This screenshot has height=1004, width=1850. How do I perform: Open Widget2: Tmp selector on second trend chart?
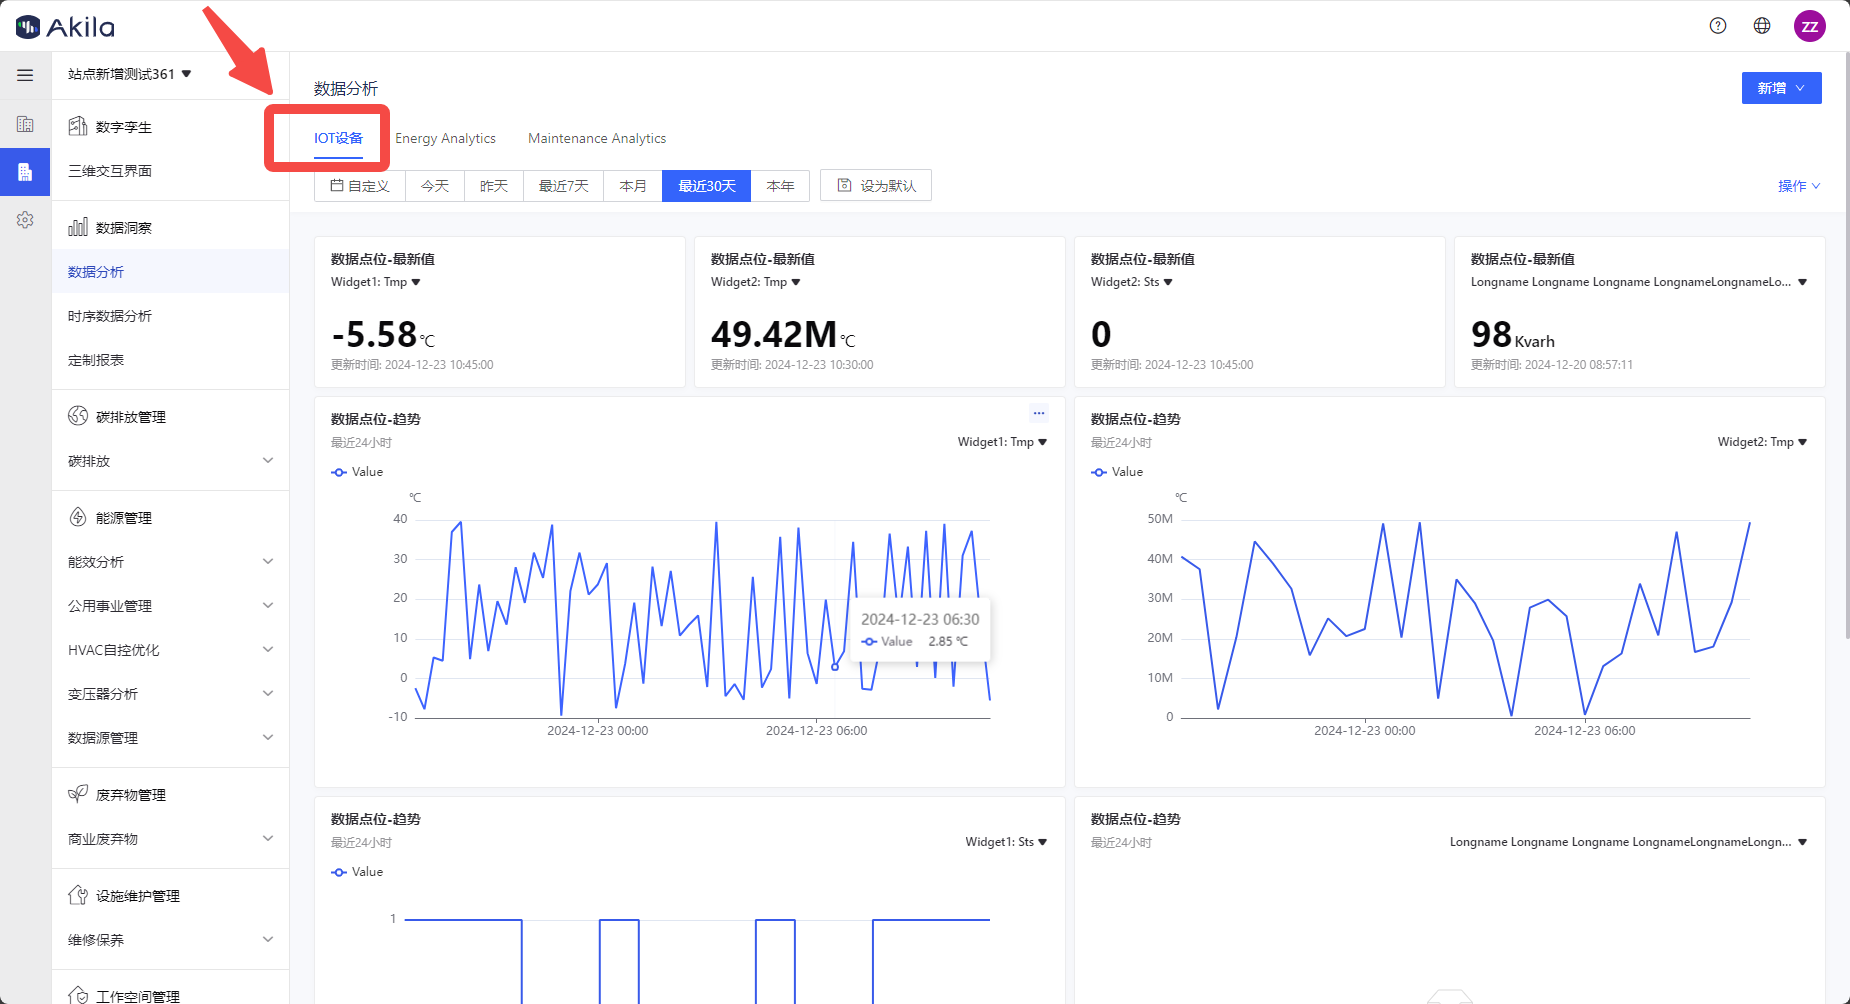(x=1762, y=442)
